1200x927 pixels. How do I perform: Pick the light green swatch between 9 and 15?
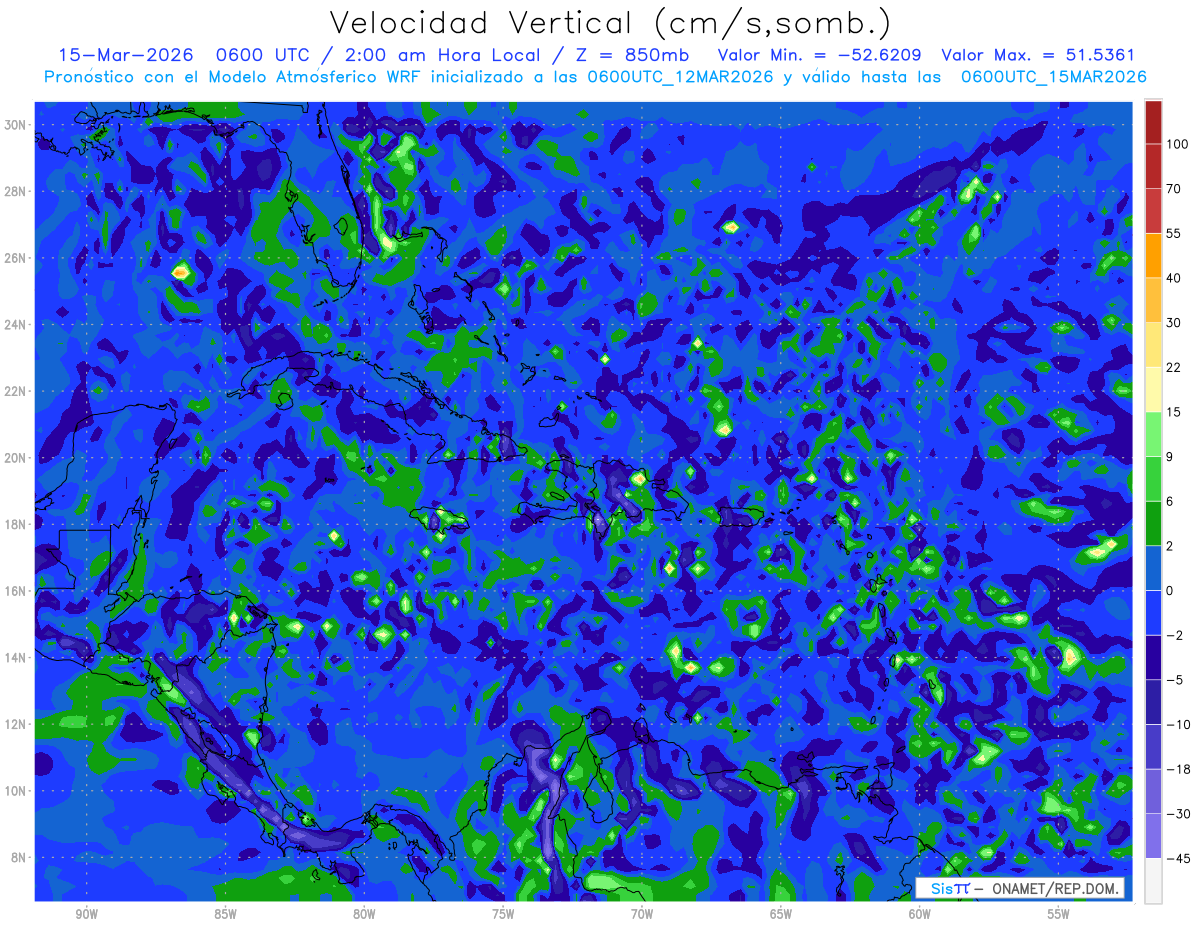(x=1153, y=434)
